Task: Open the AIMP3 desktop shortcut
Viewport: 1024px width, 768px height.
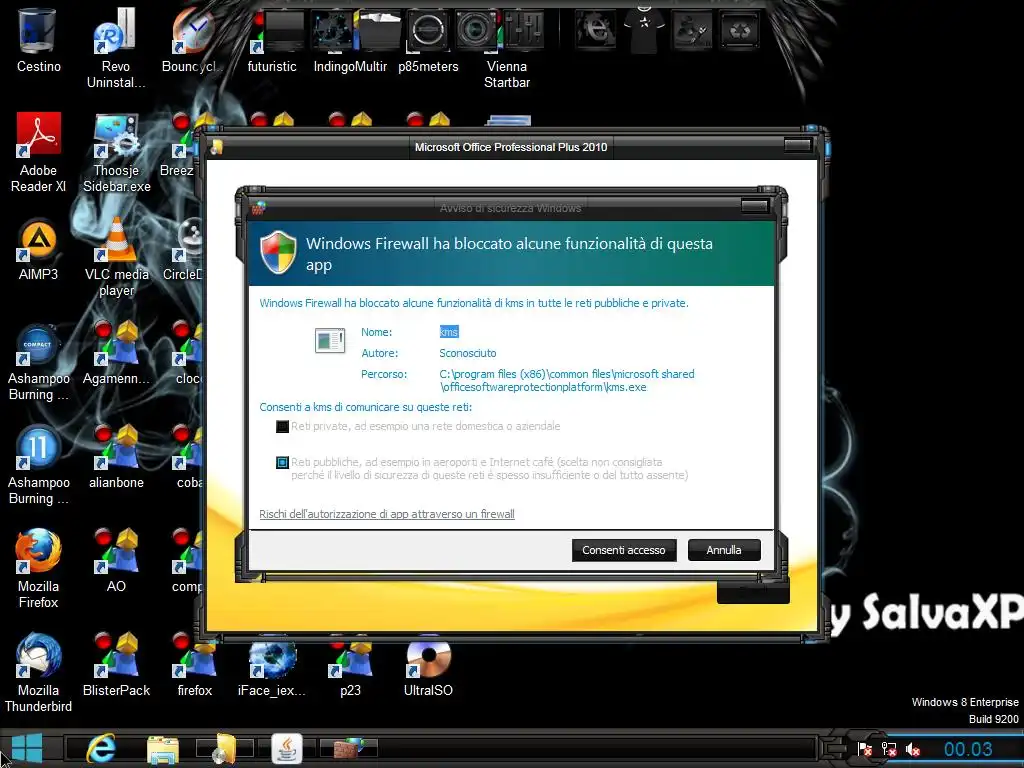Action: pos(38,249)
